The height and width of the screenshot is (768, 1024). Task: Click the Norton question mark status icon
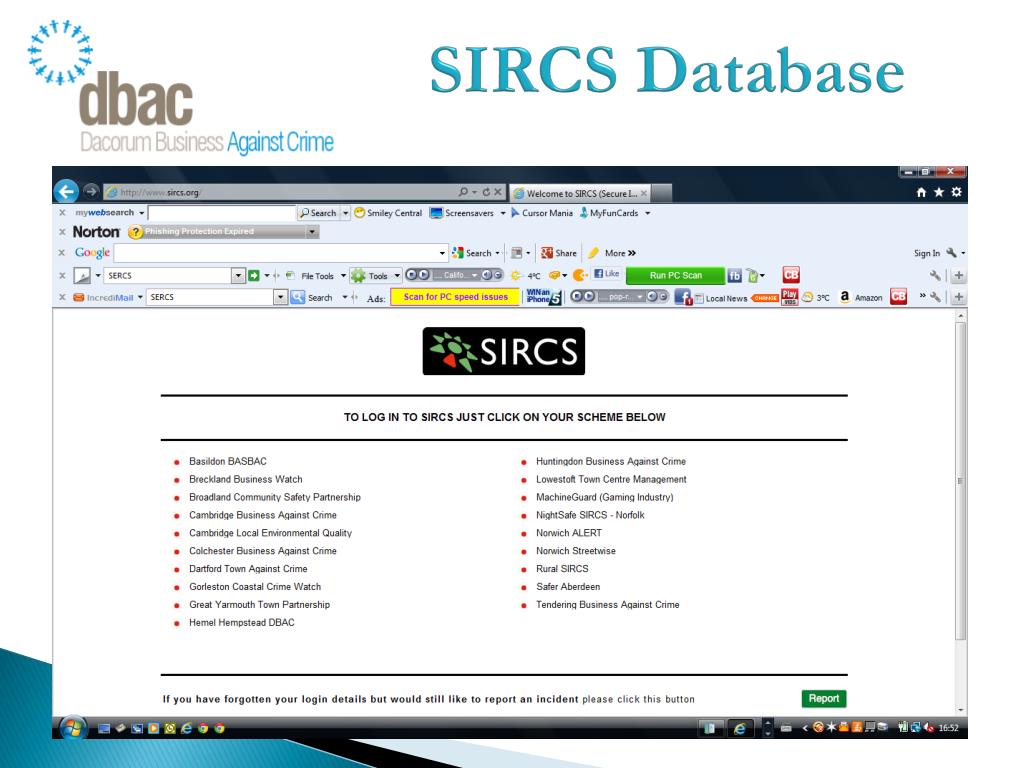click(135, 232)
